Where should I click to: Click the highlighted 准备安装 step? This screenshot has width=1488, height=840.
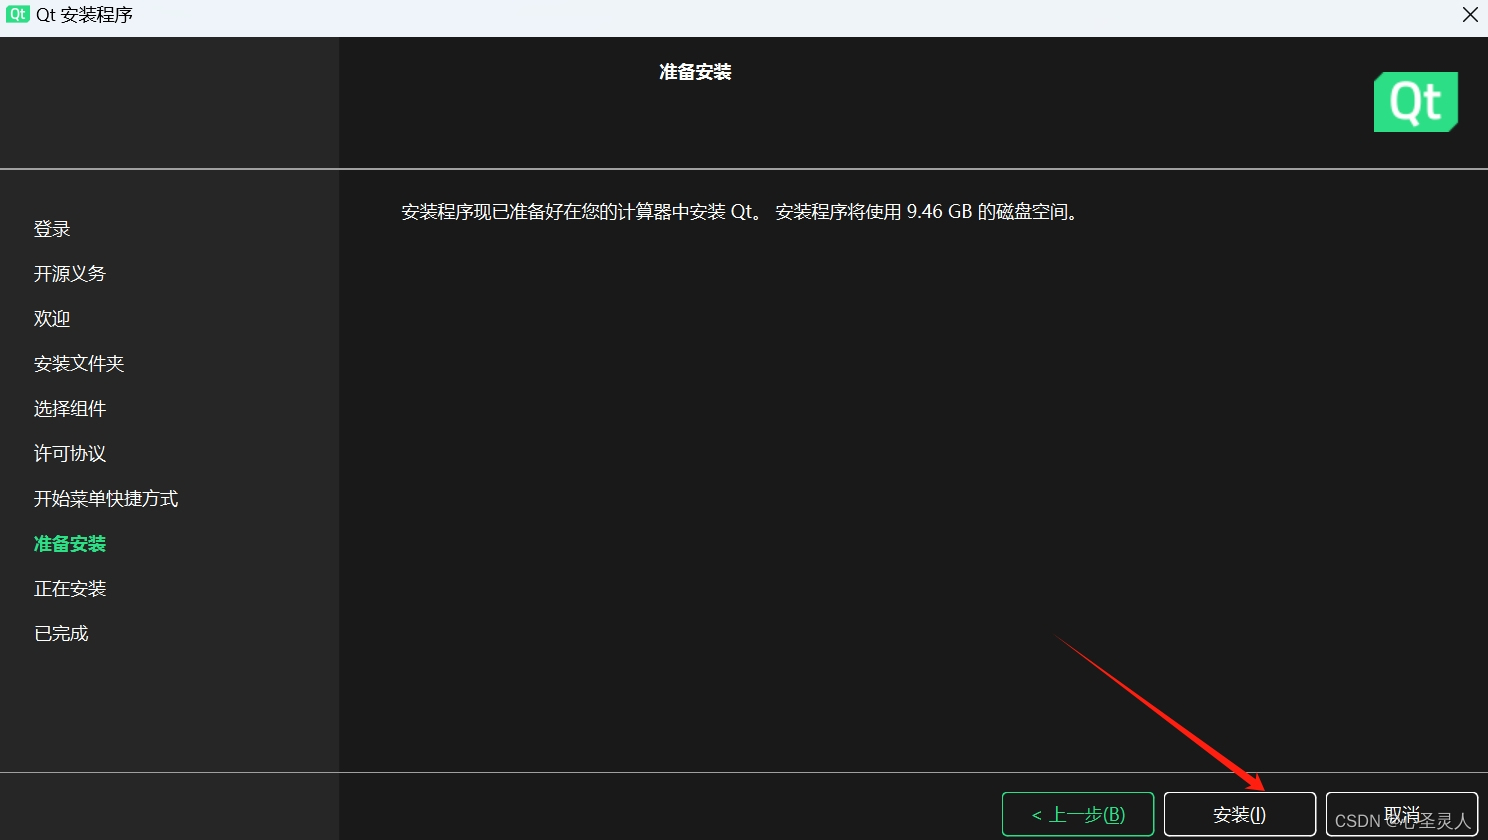(69, 543)
